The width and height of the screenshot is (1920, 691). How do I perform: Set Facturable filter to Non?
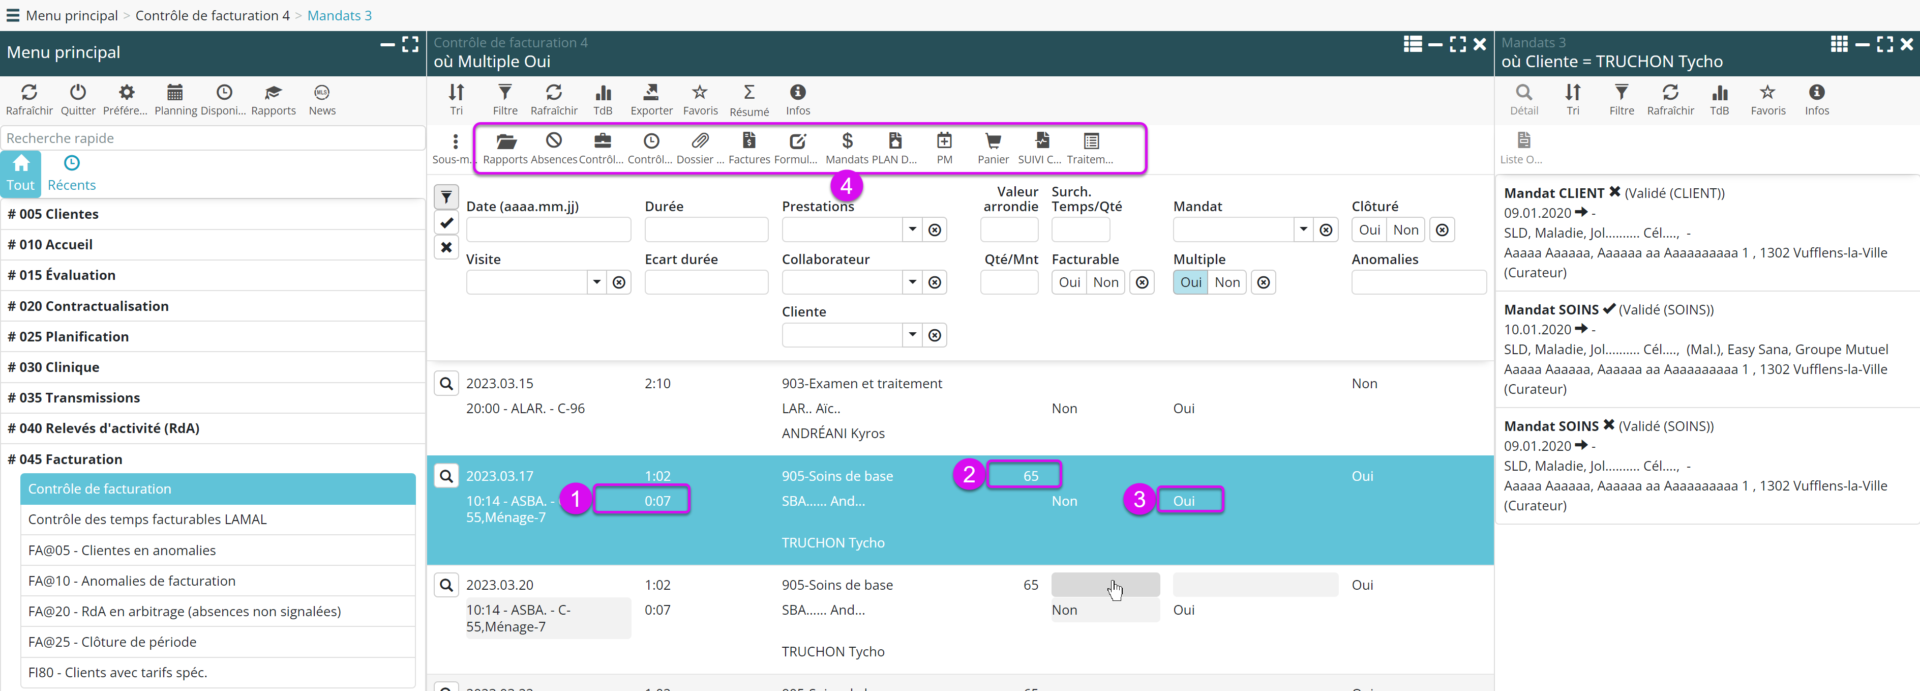point(1105,283)
